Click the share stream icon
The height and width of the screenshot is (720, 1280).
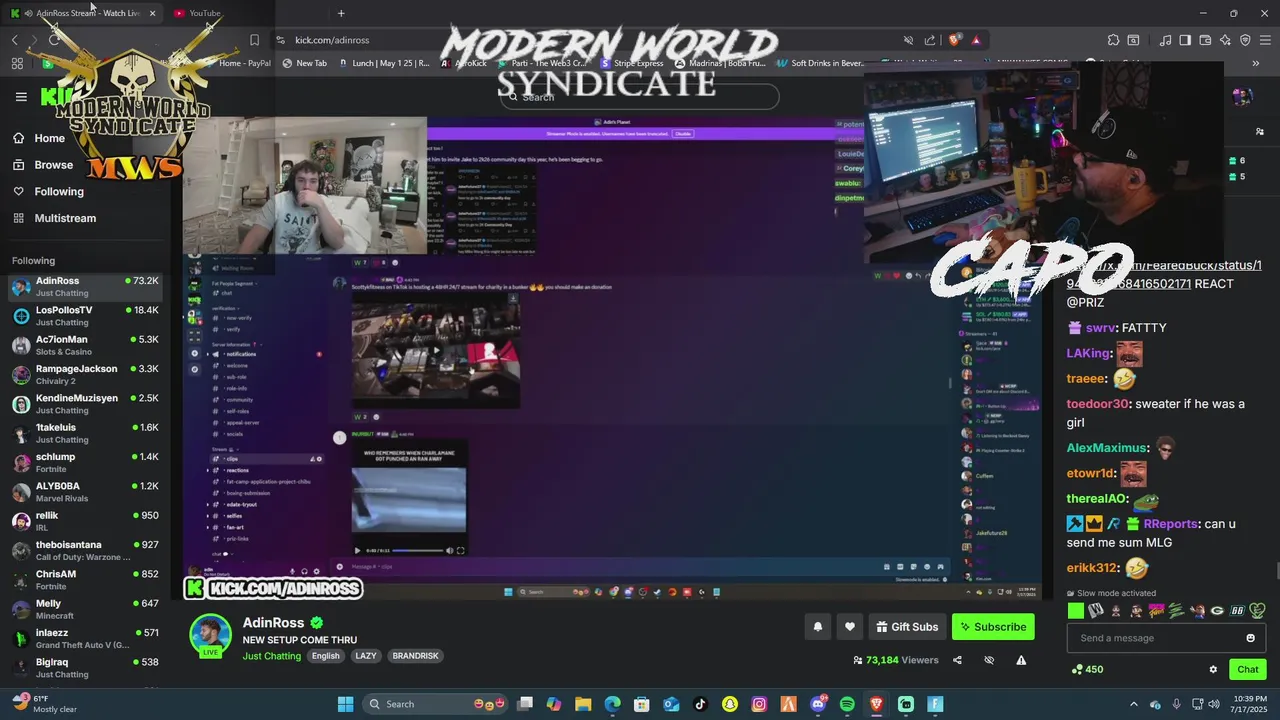[957, 660]
